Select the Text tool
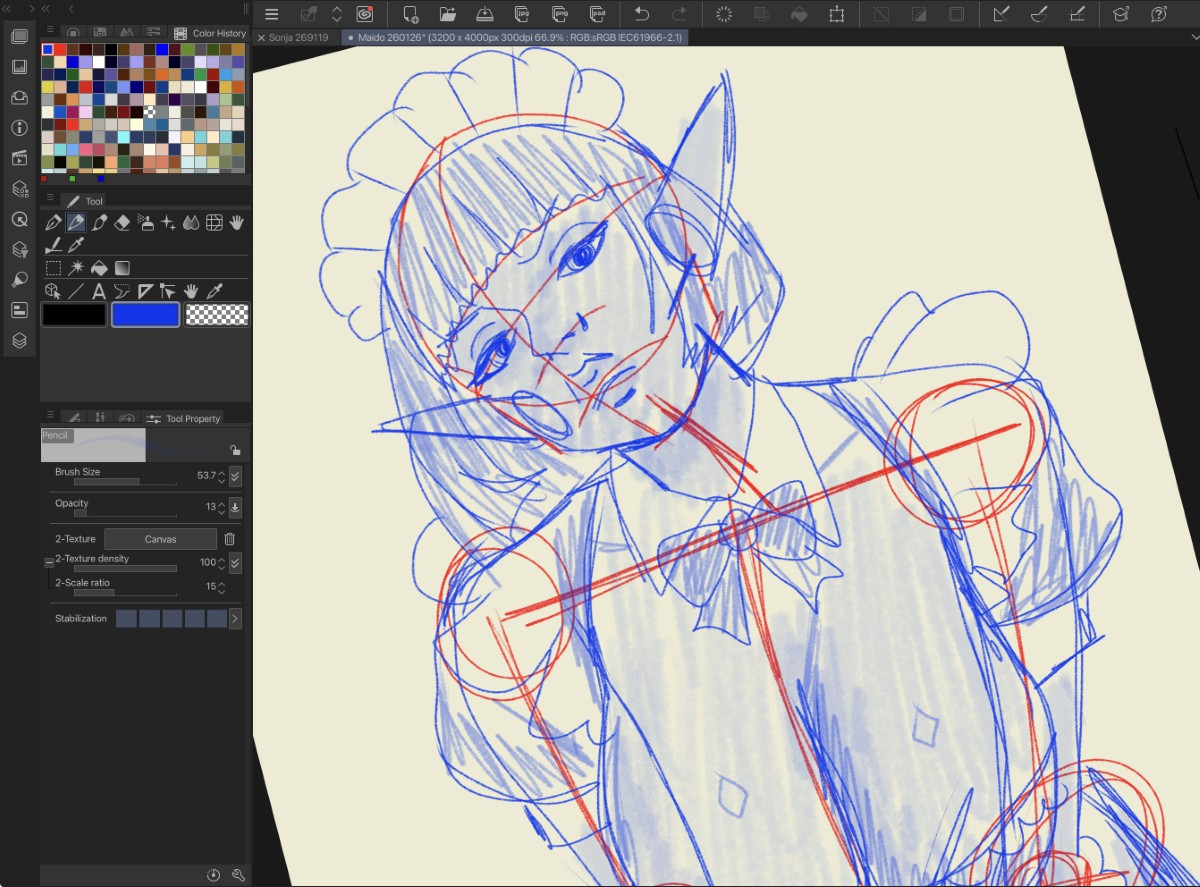Image resolution: width=1200 pixels, height=887 pixels. pos(99,292)
